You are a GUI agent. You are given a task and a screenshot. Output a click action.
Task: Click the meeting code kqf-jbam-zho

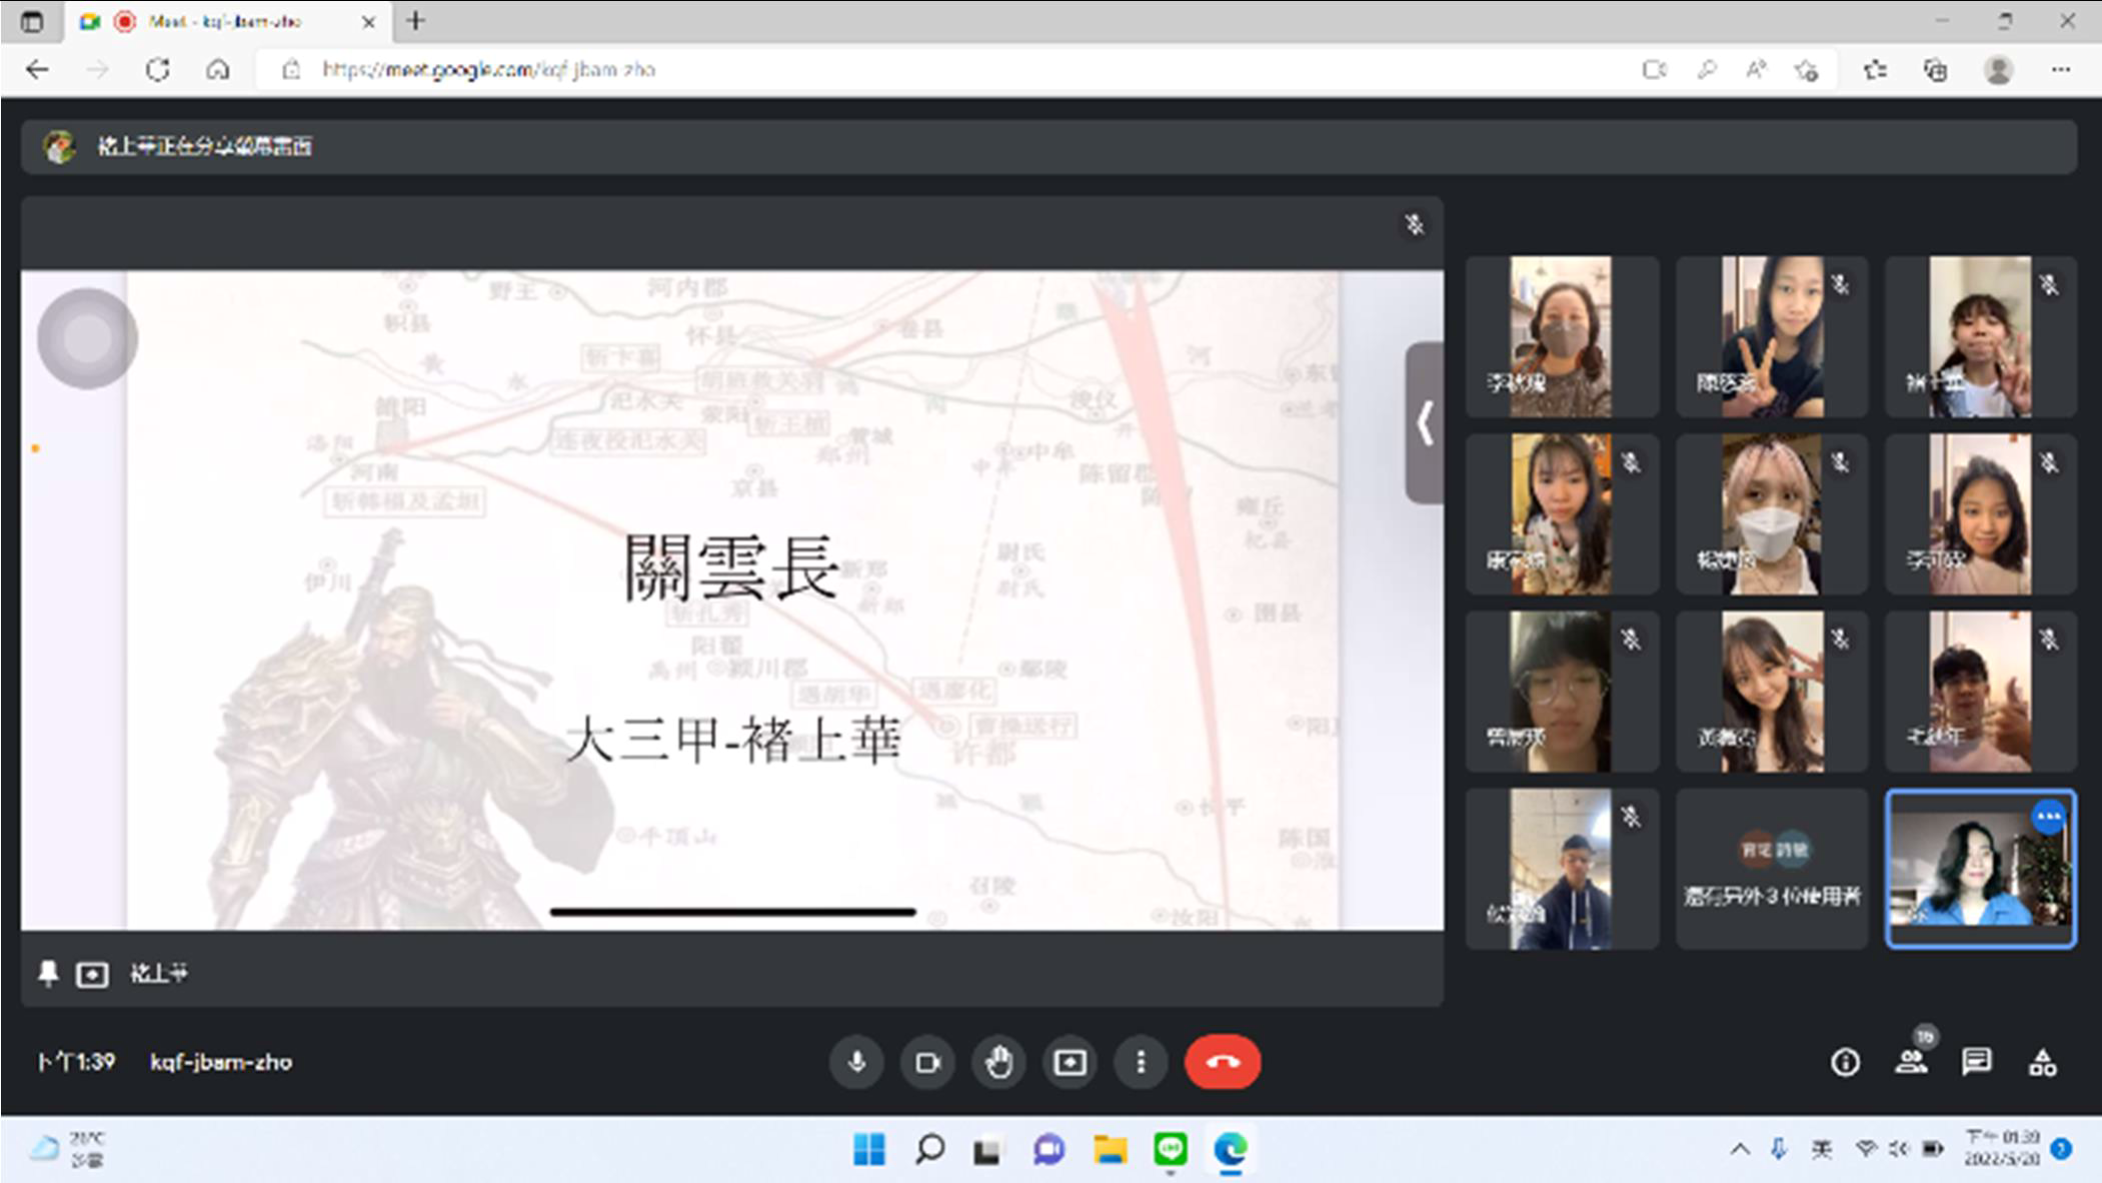tap(221, 1062)
